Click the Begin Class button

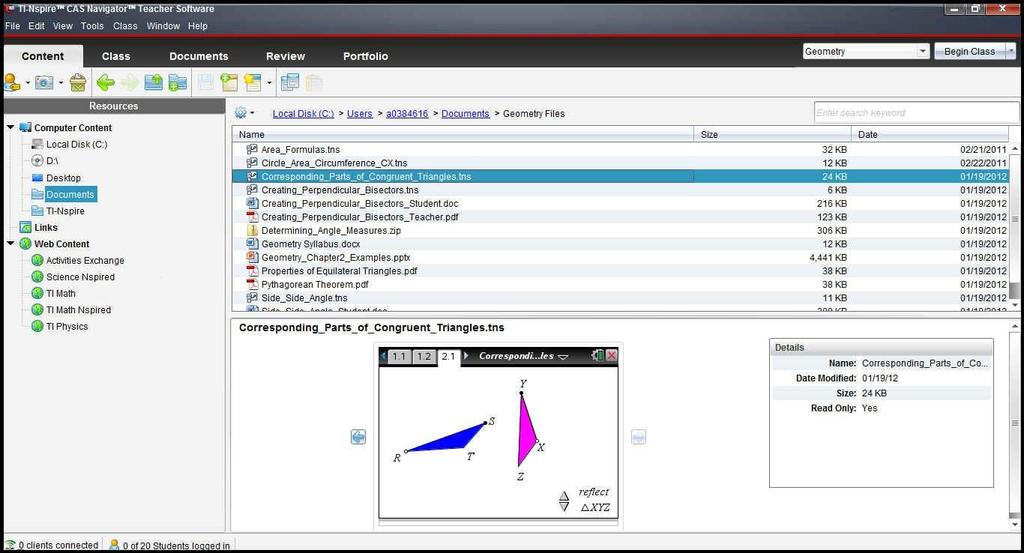(969, 51)
